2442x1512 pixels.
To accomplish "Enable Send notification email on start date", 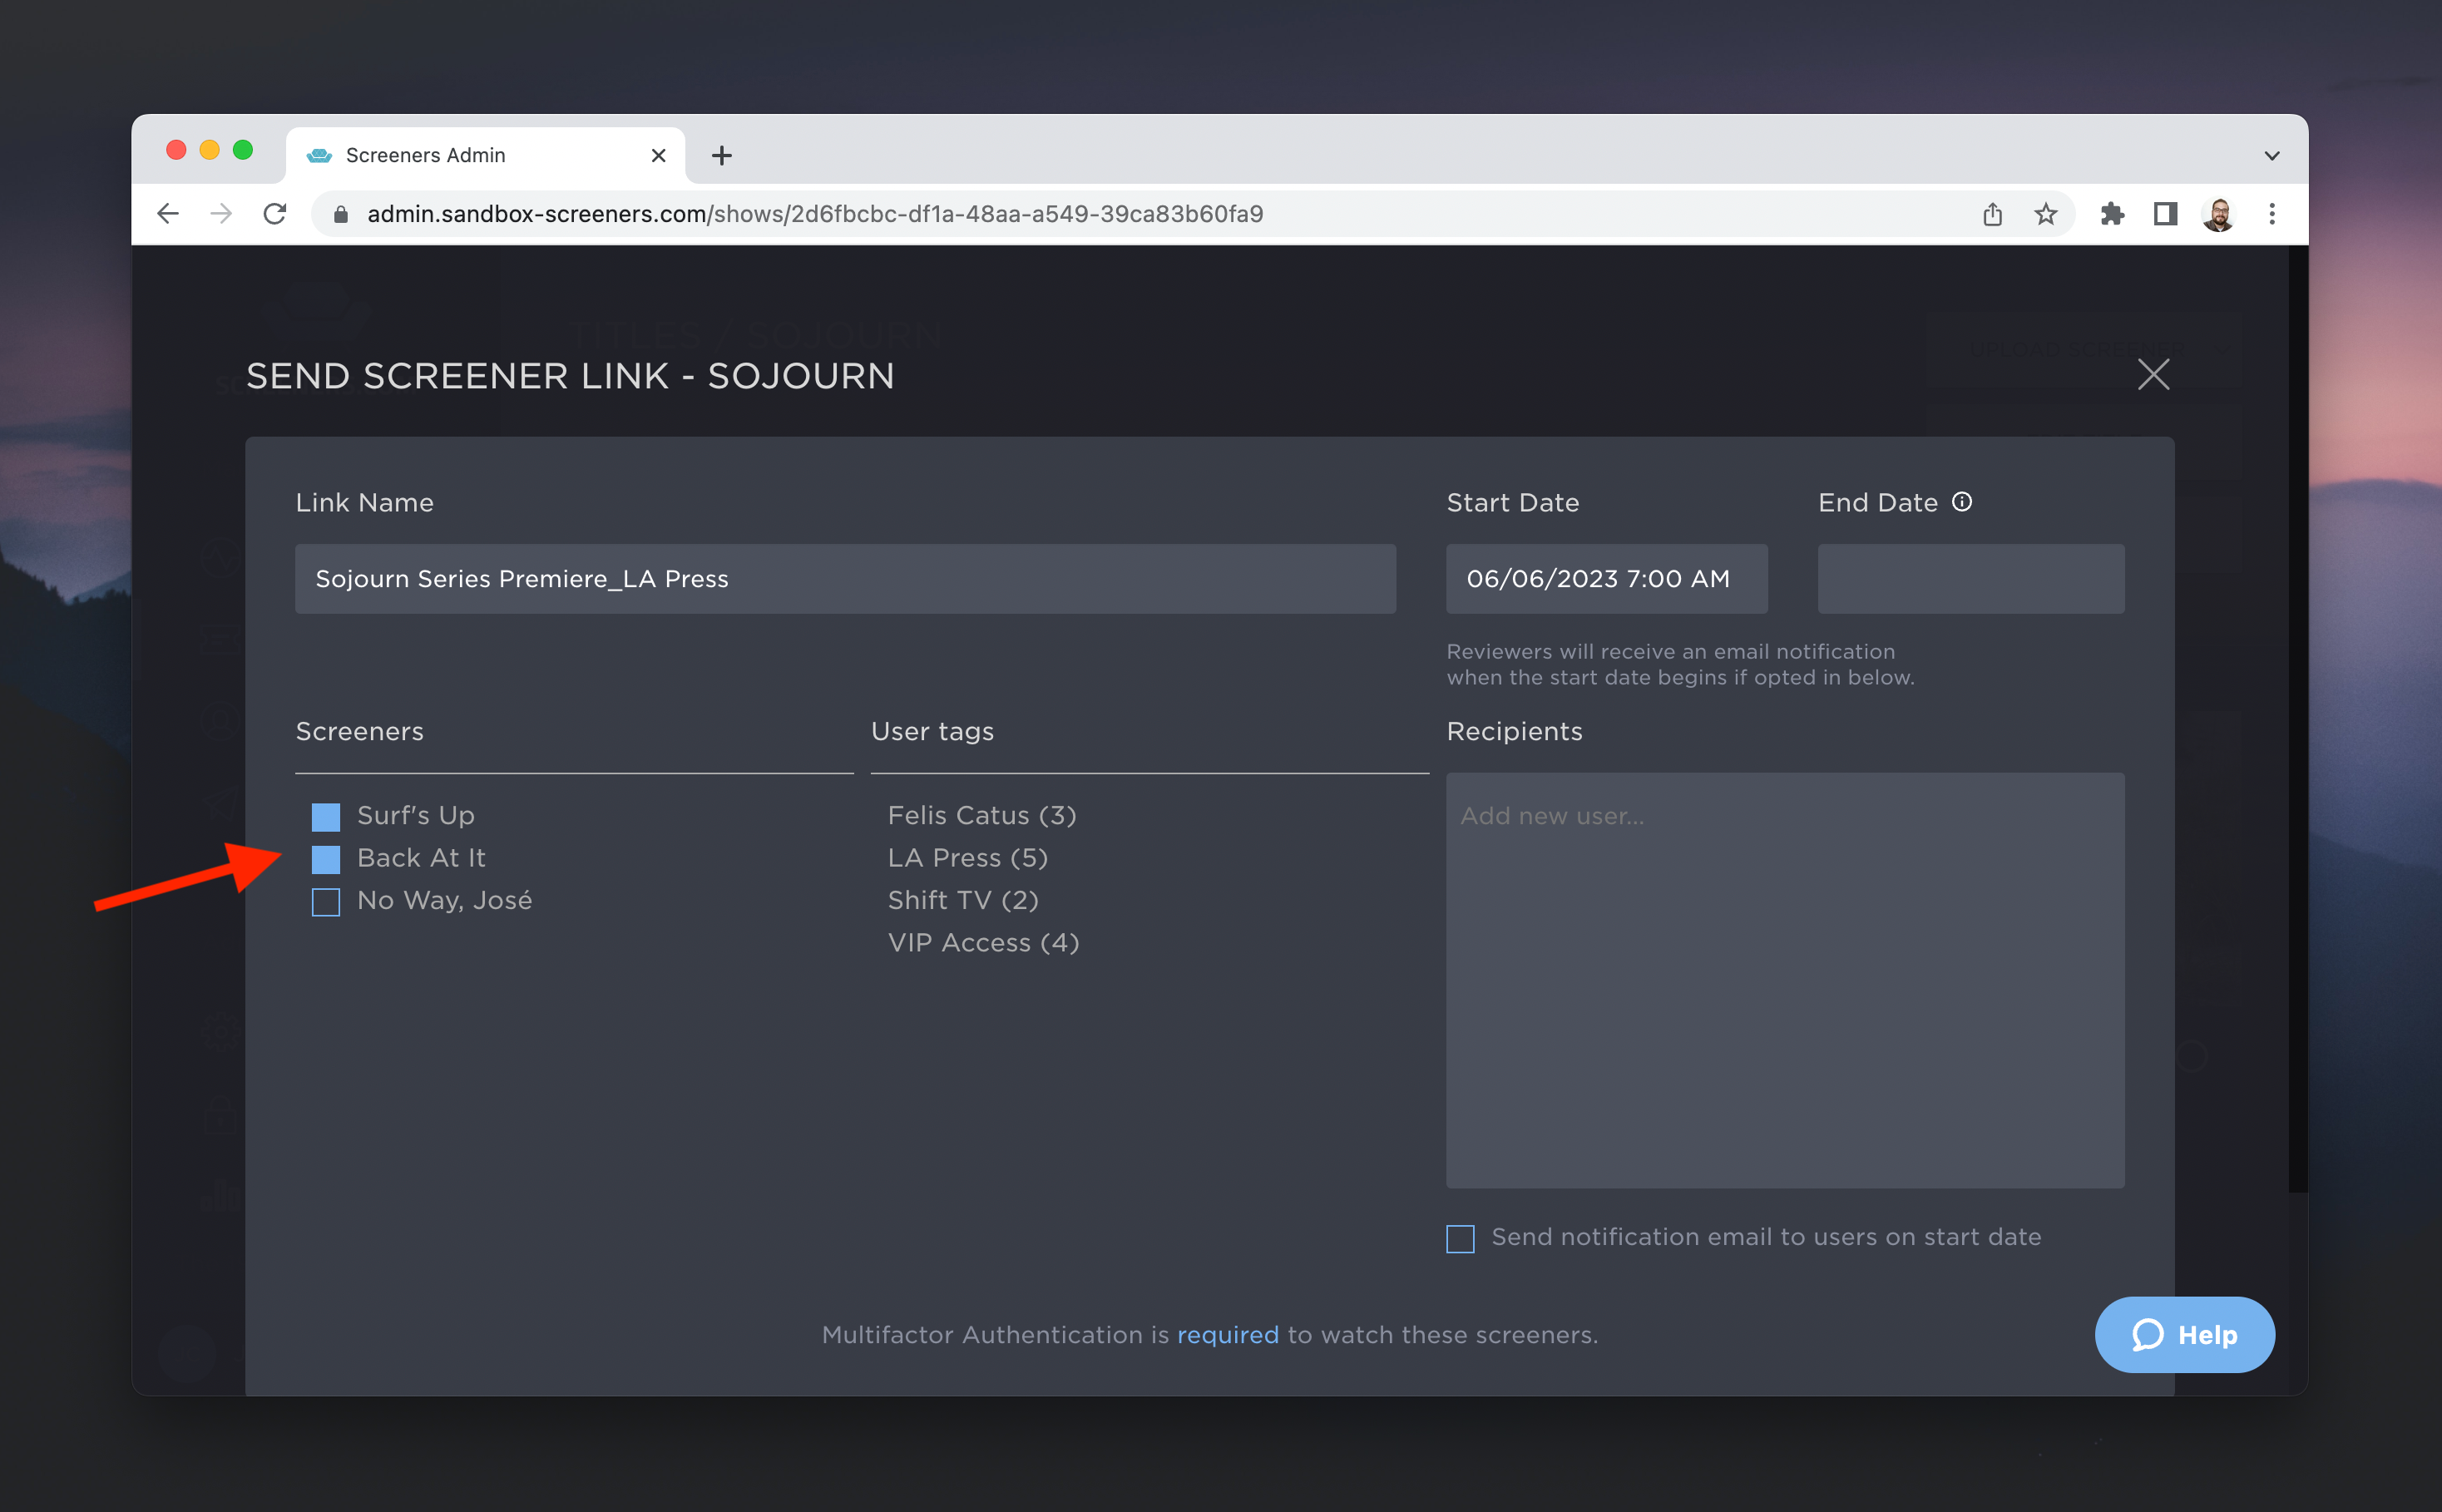I will tap(1460, 1239).
